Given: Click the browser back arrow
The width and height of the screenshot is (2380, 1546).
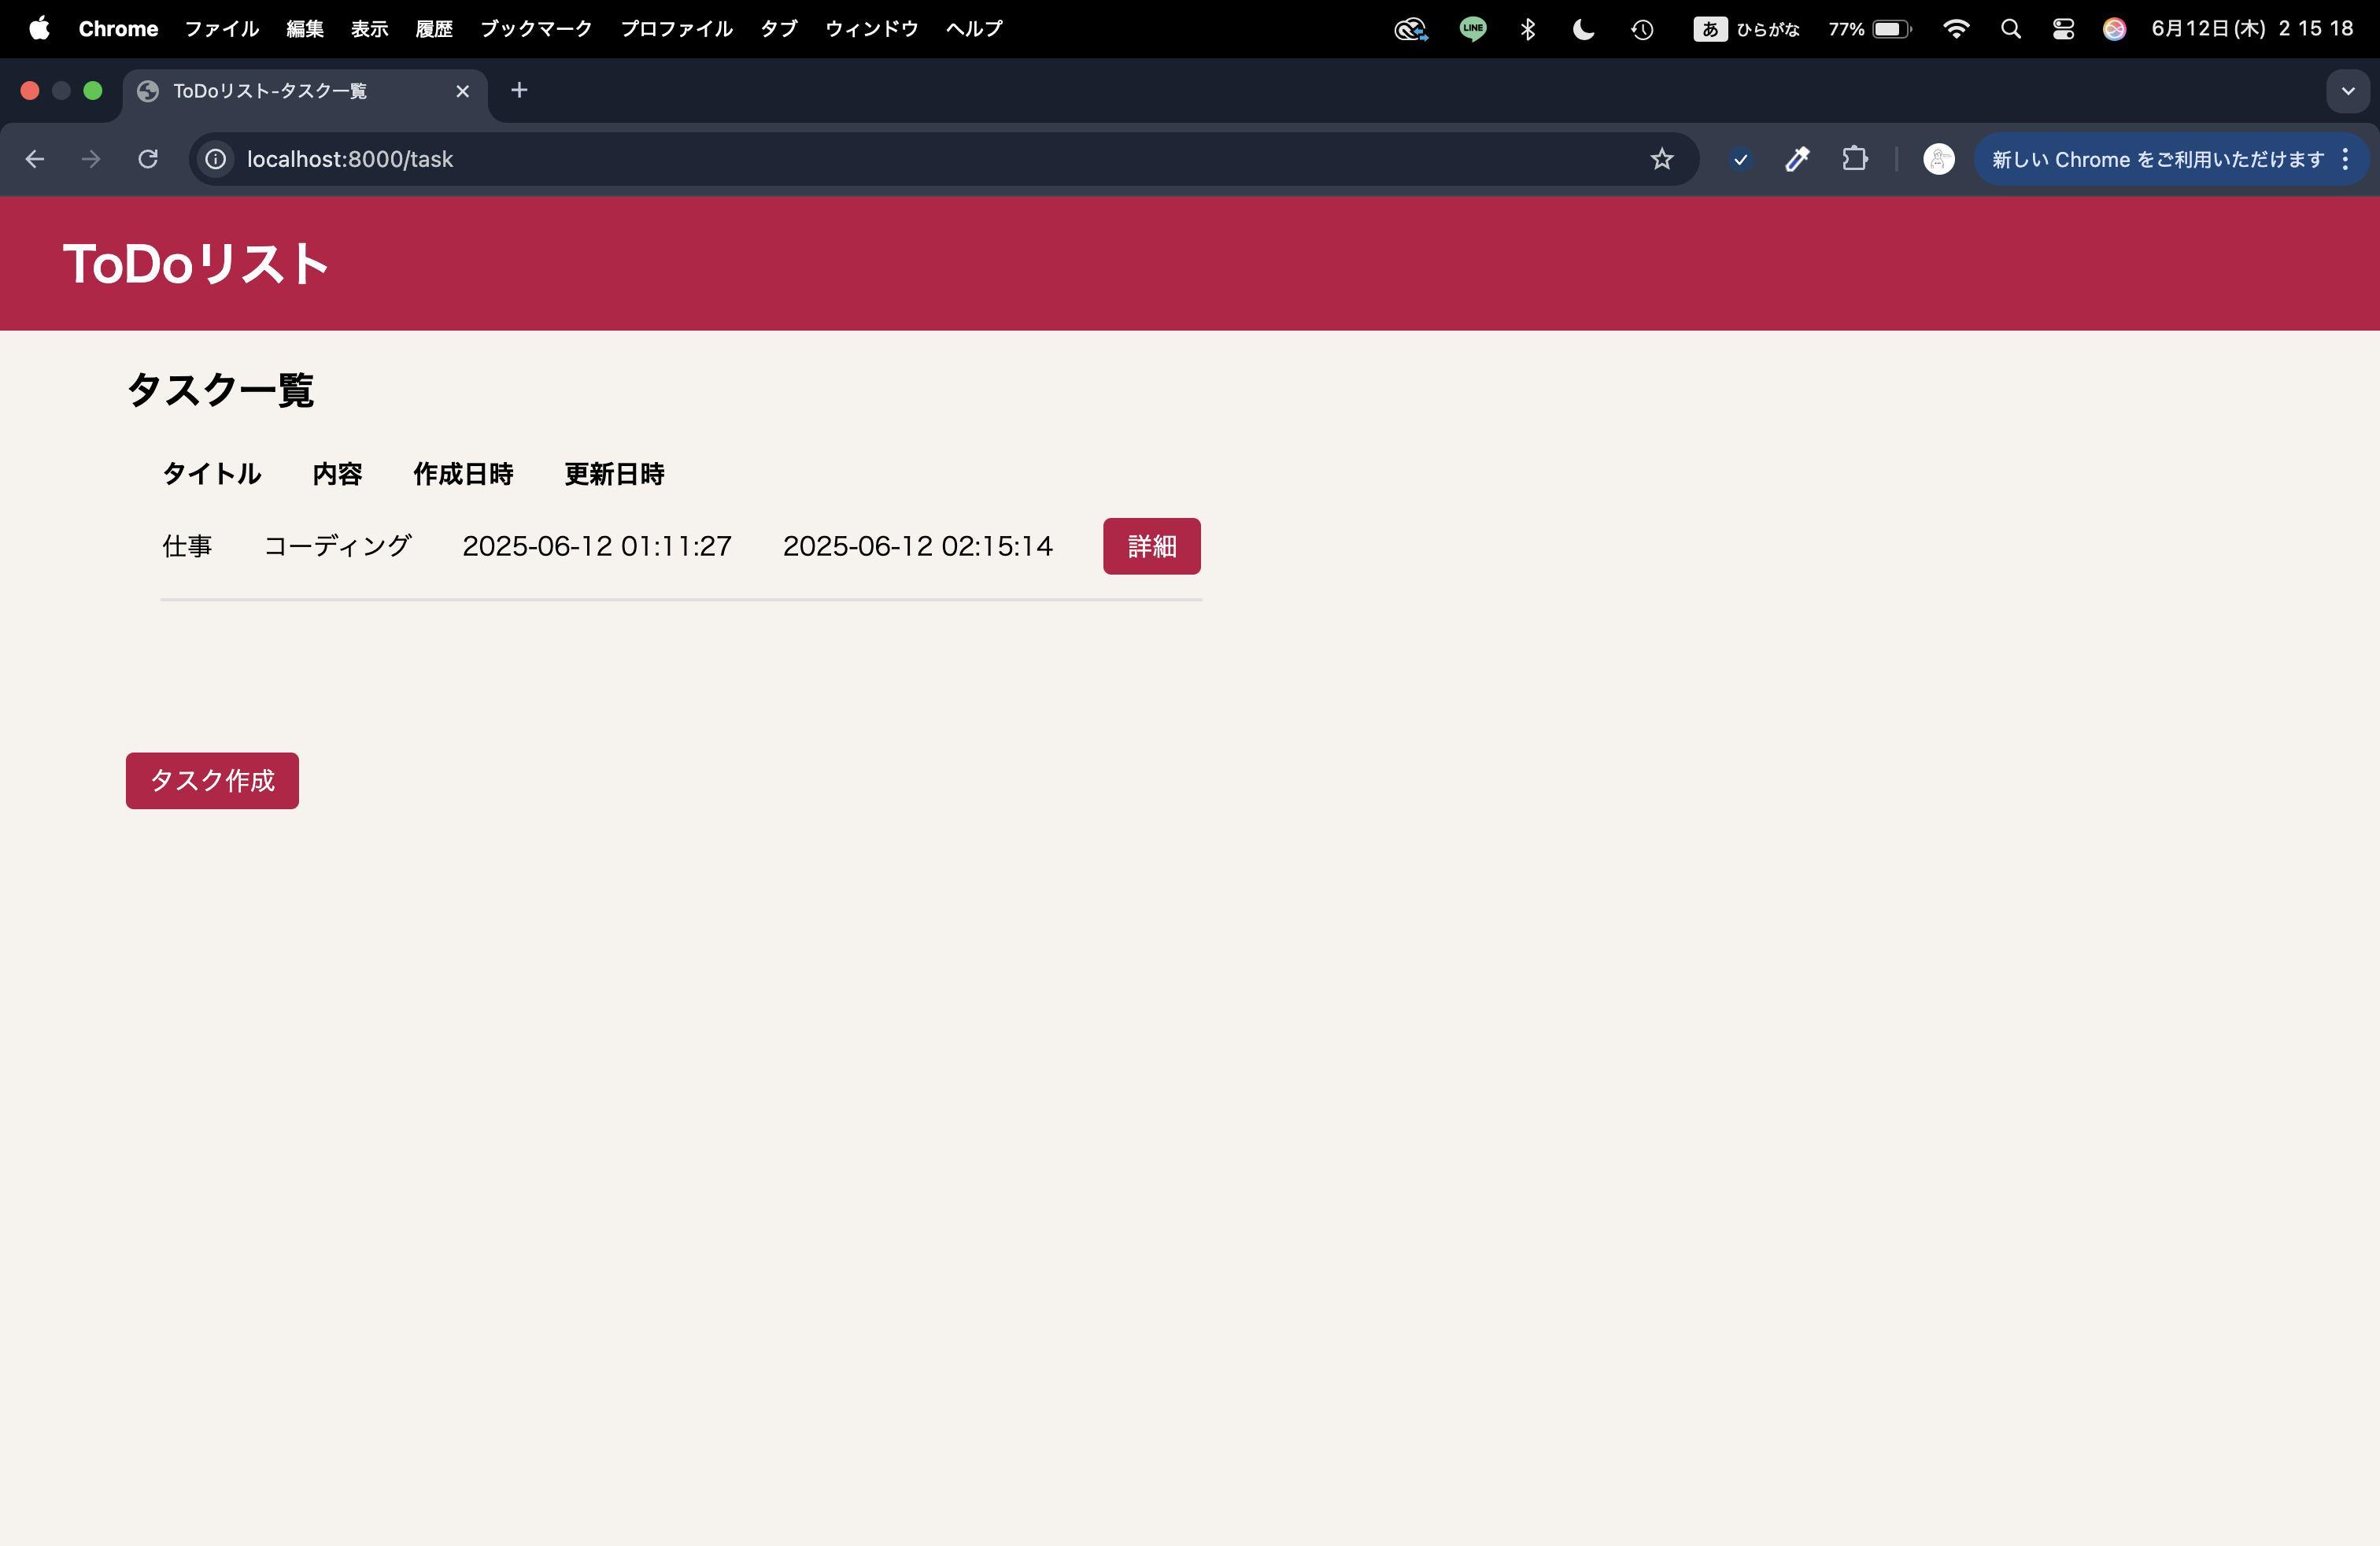Looking at the screenshot, I should click(35, 159).
